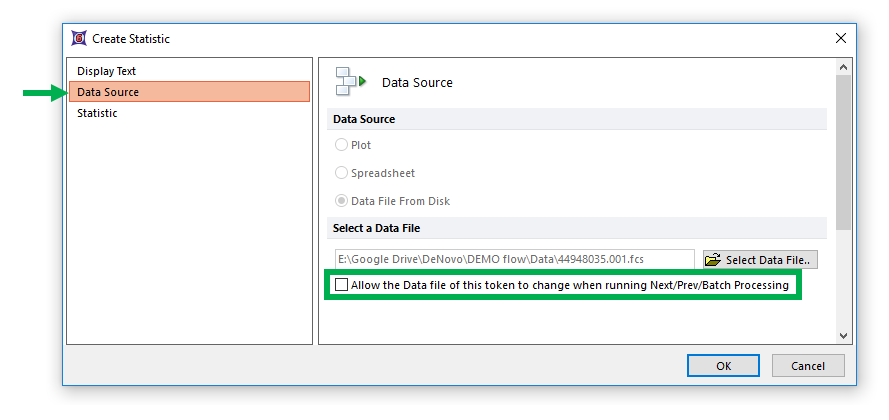Select Data Source in the left list
This screenshot has height=420, width=889.
[109, 92]
